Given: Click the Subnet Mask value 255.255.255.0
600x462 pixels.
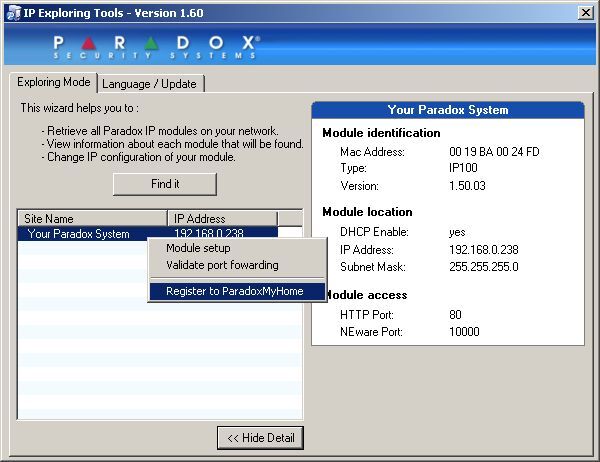Looking at the screenshot, I should pyautogui.click(x=484, y=267).
